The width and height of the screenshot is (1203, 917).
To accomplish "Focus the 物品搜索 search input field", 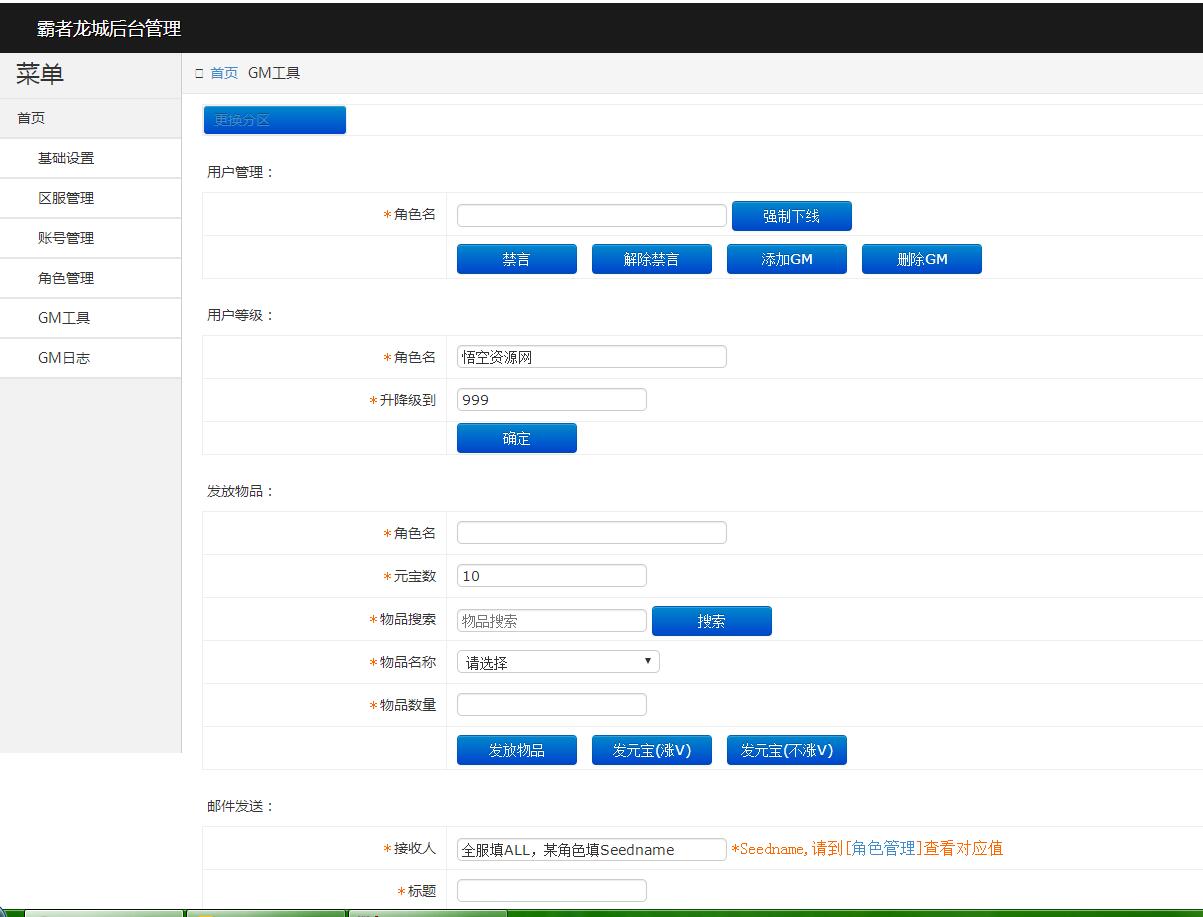I will point(551,621).
